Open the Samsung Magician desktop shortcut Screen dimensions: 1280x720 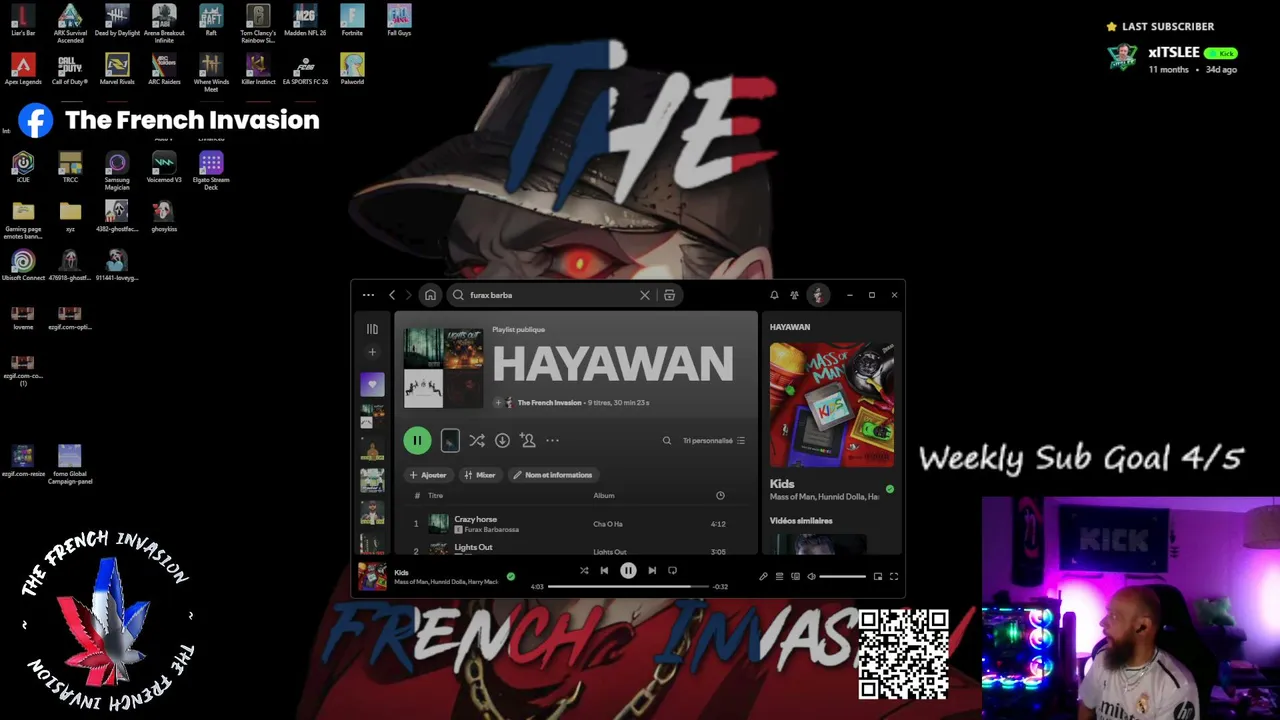tap(117, 171)
